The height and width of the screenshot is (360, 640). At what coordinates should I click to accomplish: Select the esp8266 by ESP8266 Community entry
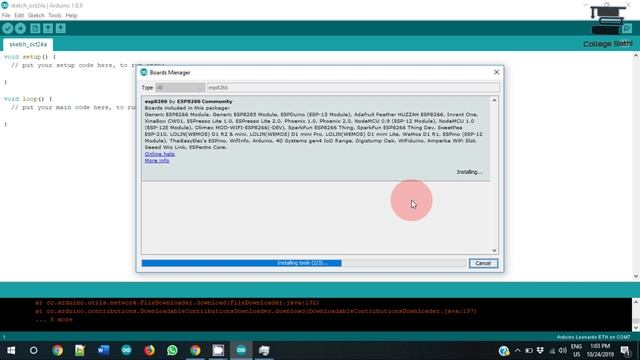(316, 138)
